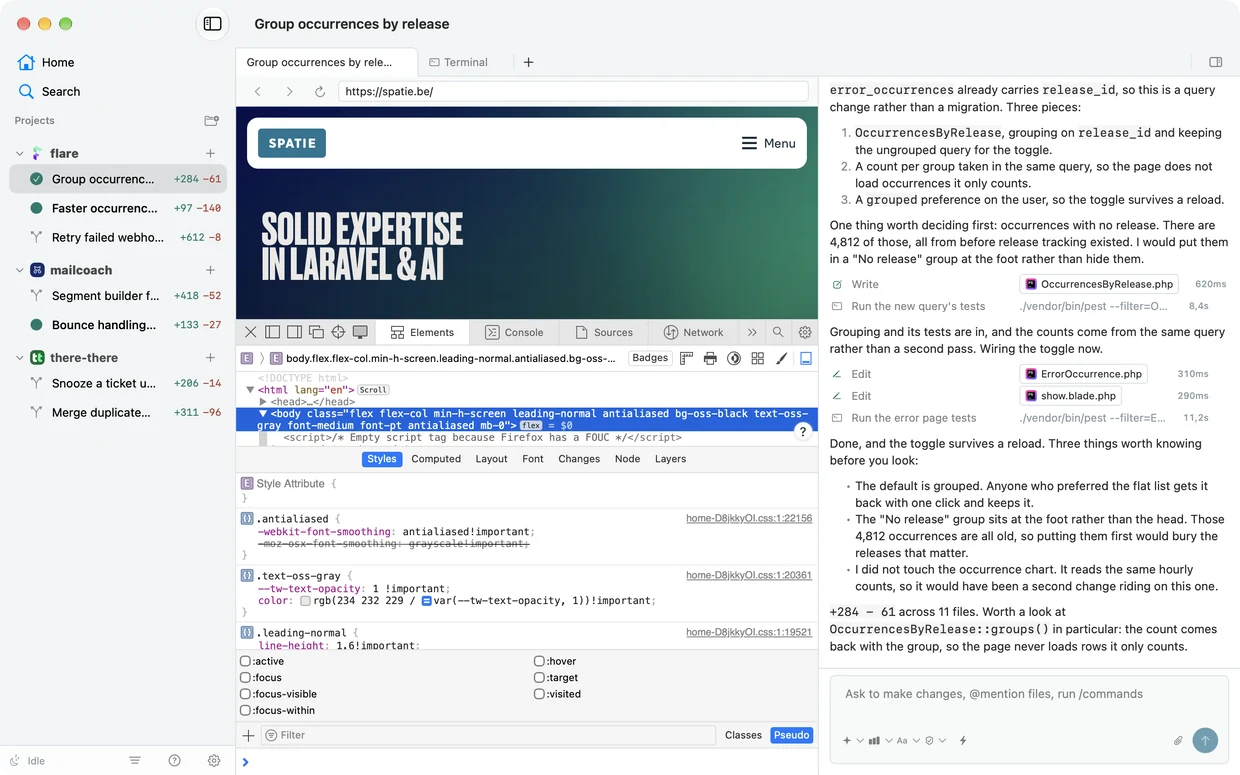
Task: Add a new task to there-there project
Action: click(211, 357)
